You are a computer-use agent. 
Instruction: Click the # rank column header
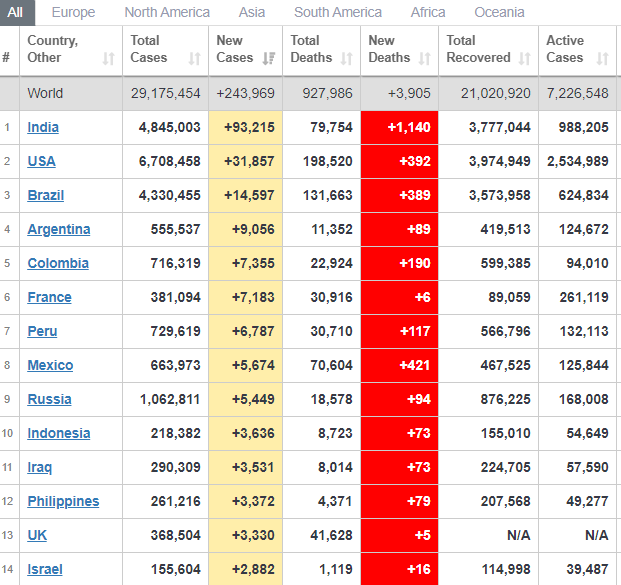tap(7, 58)
